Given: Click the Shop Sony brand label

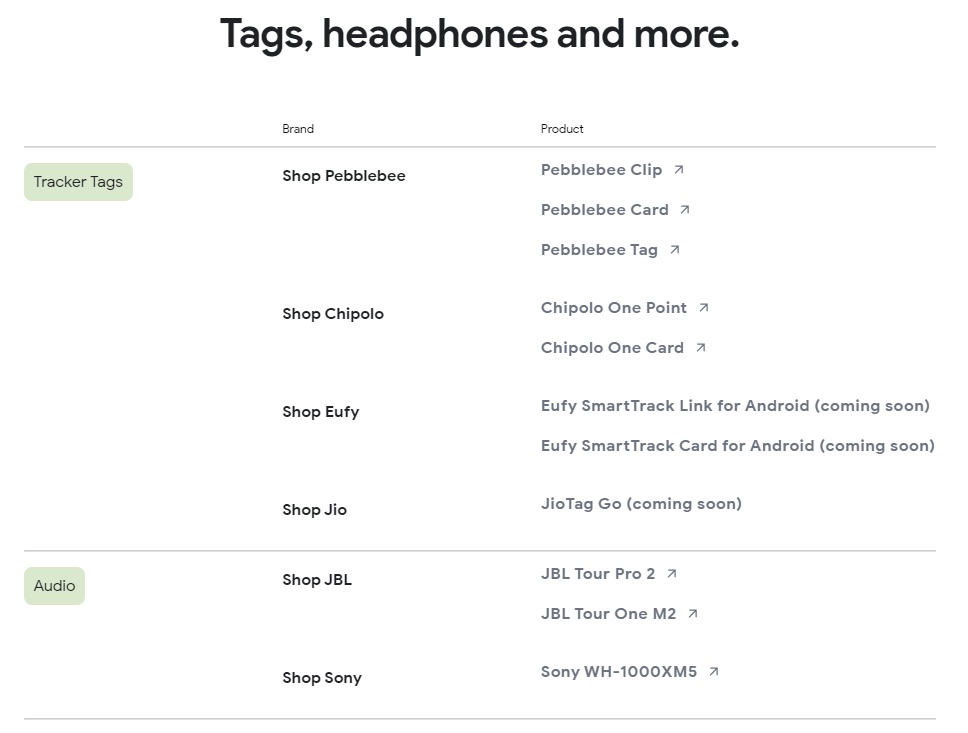Looking at the screenshot, I should pyautogui.click(x=321, y=678).
